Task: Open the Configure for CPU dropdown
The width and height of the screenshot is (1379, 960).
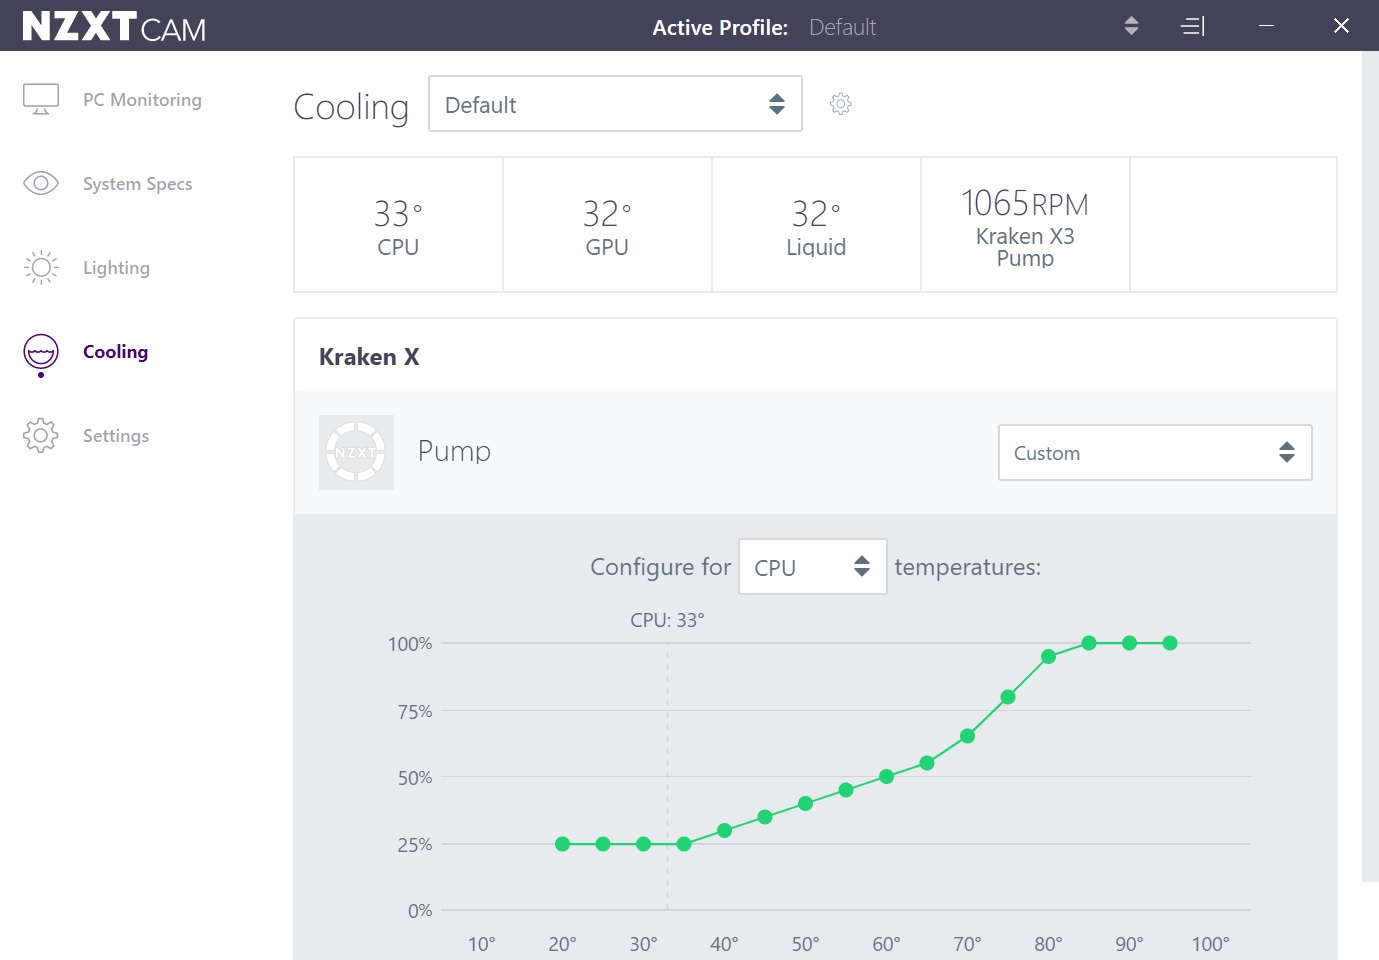Action: 813,567
